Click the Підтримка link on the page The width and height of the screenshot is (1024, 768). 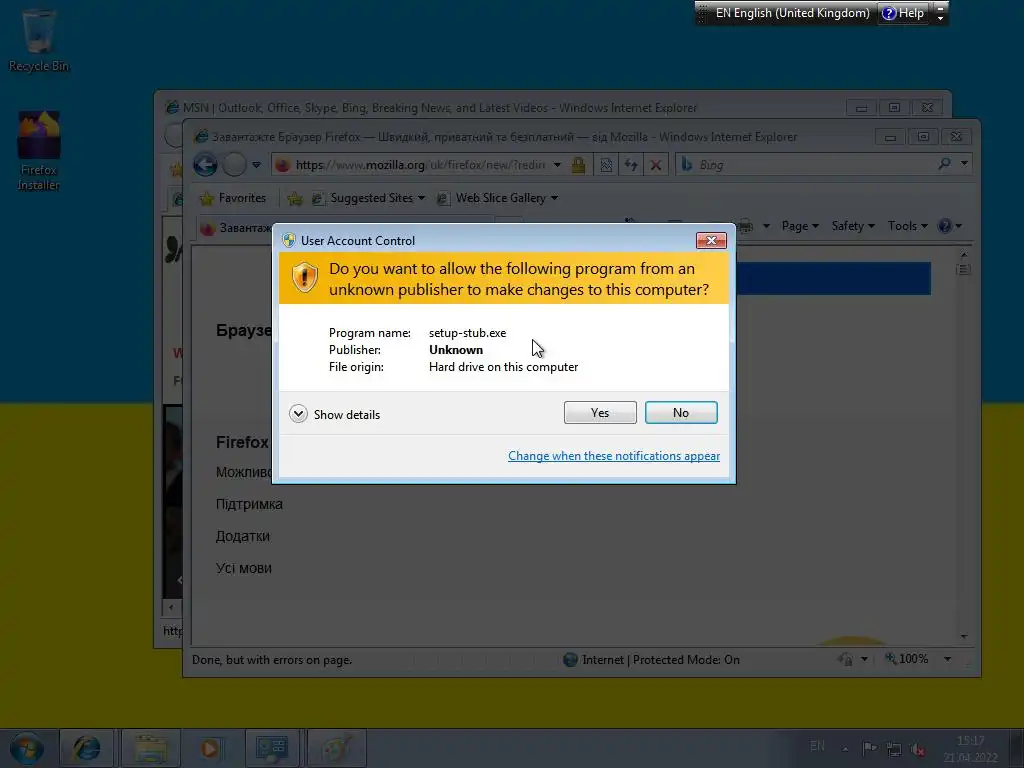pyautogui.click(x=249, y=504)
